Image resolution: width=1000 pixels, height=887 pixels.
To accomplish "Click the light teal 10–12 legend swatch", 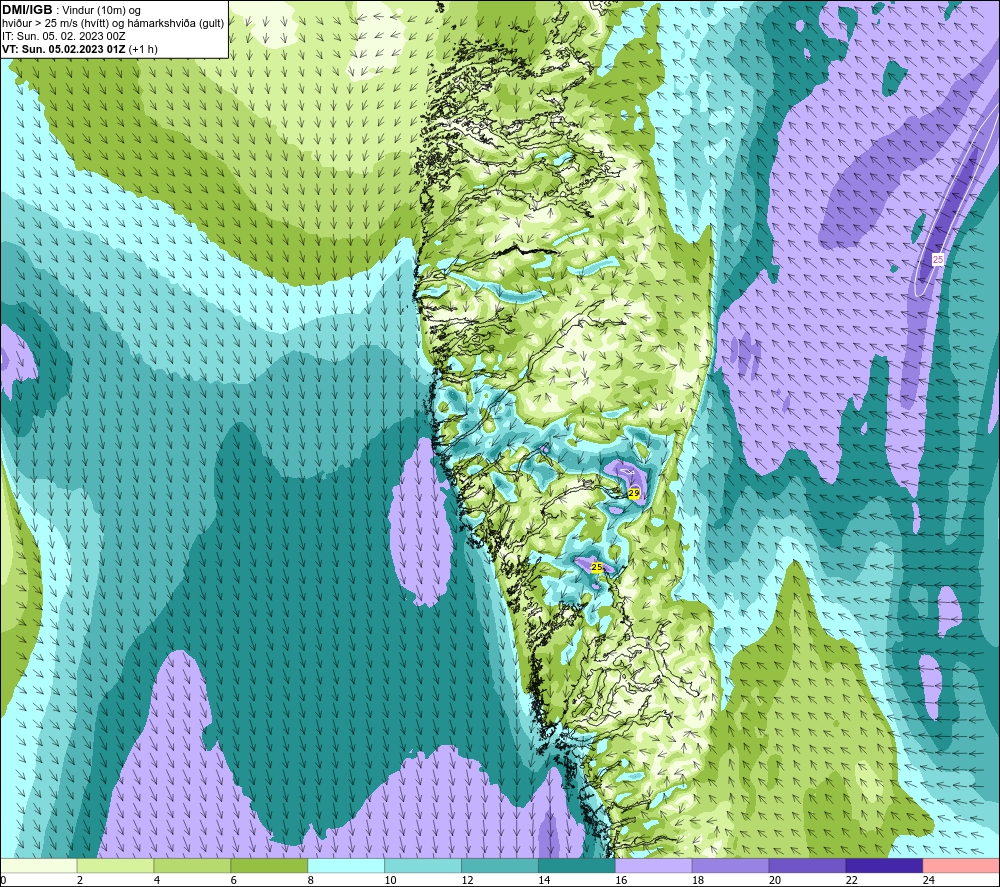I will click(x=423, y=865).
